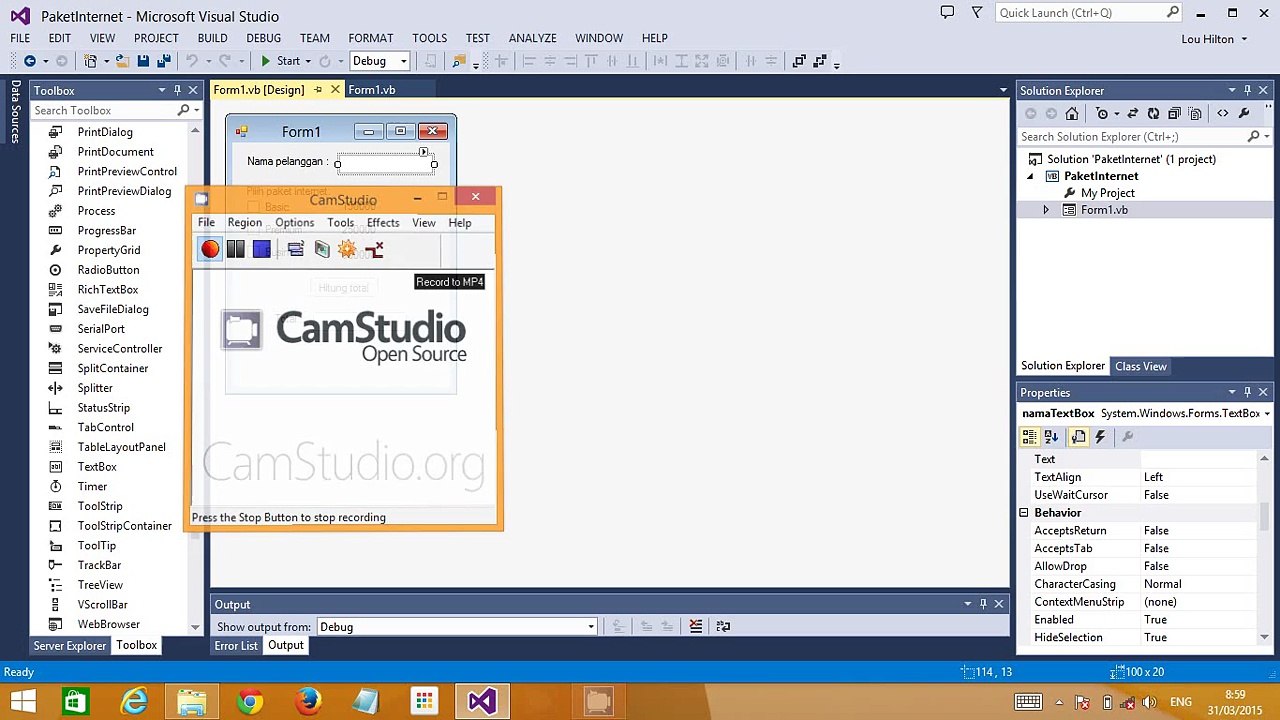Switch to Class View tab
The width and height of the screenshot is (1280, 720).
1141,366
